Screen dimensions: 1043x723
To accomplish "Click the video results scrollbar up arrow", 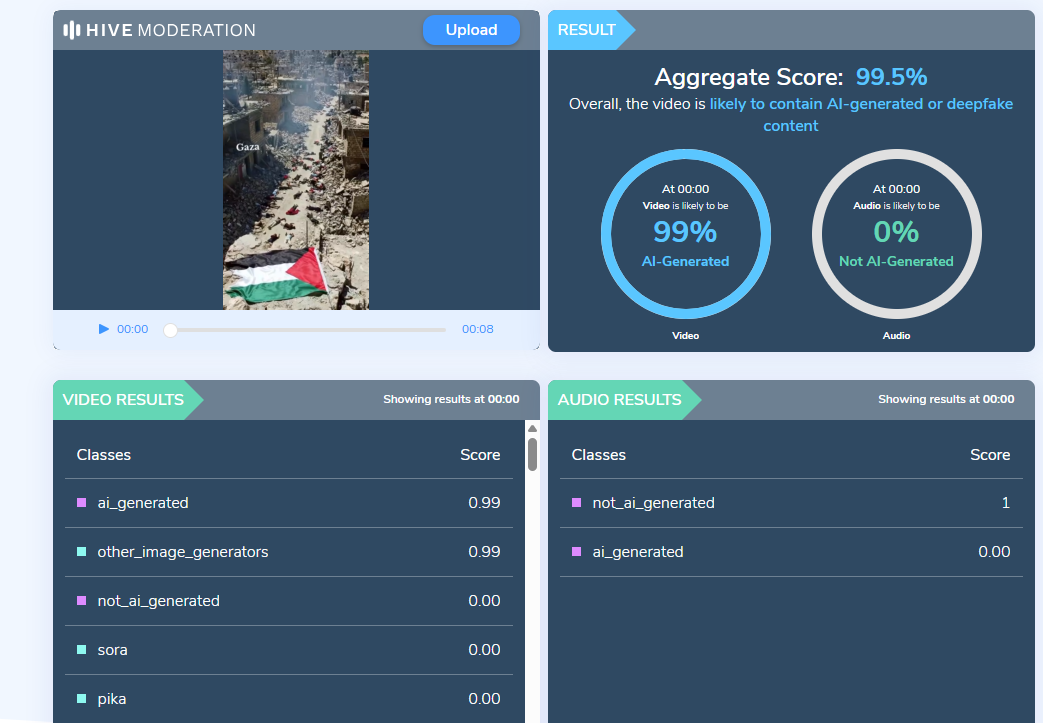I will point(532,428).
